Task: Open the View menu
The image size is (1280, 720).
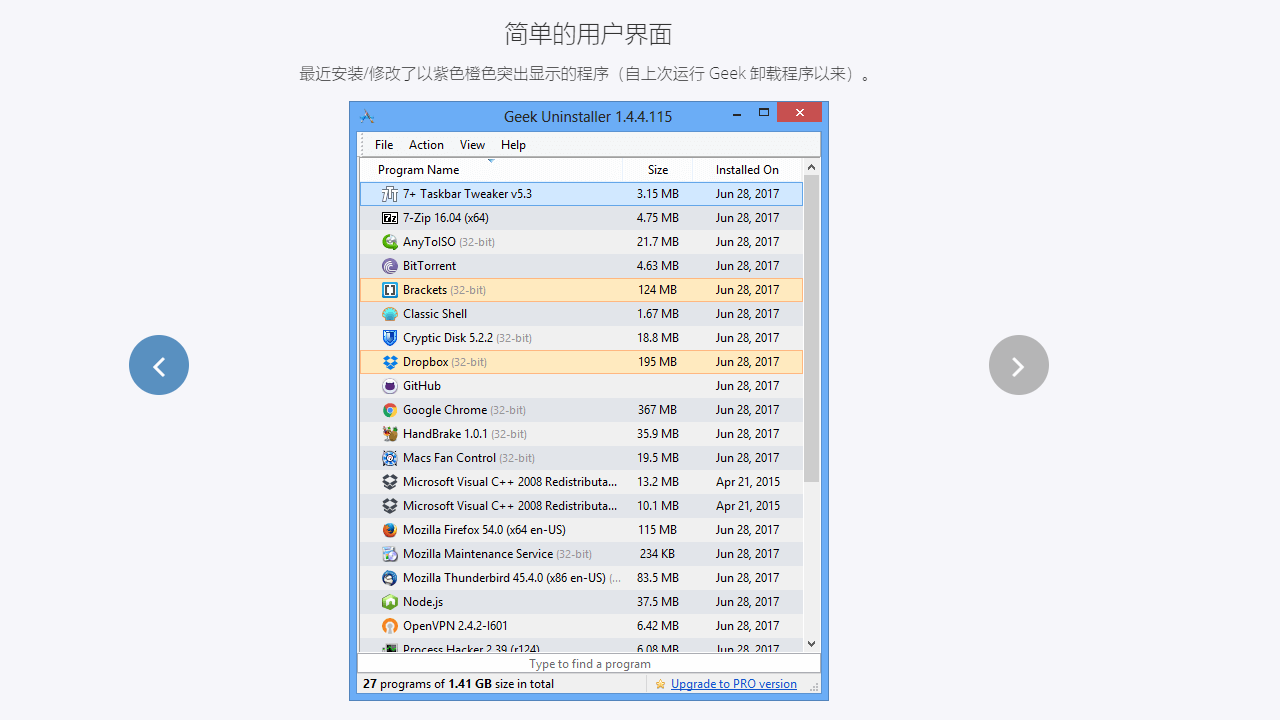Action: (472, 144)
